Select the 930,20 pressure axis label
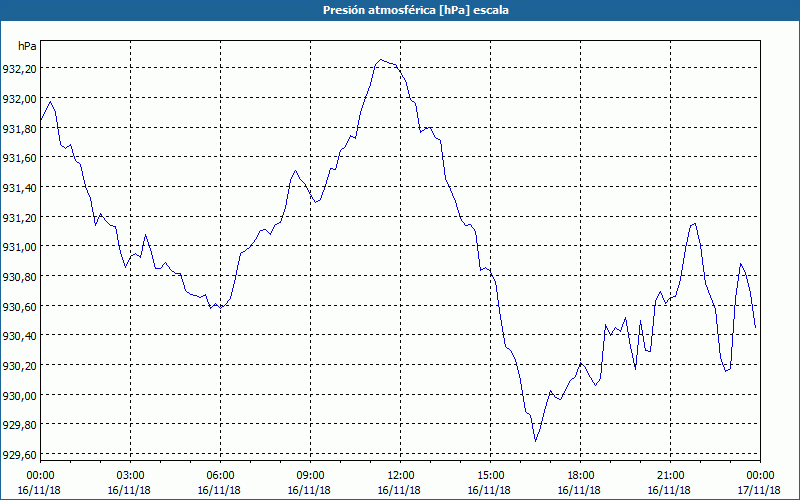The image size is (800, 500). (19, 365)
